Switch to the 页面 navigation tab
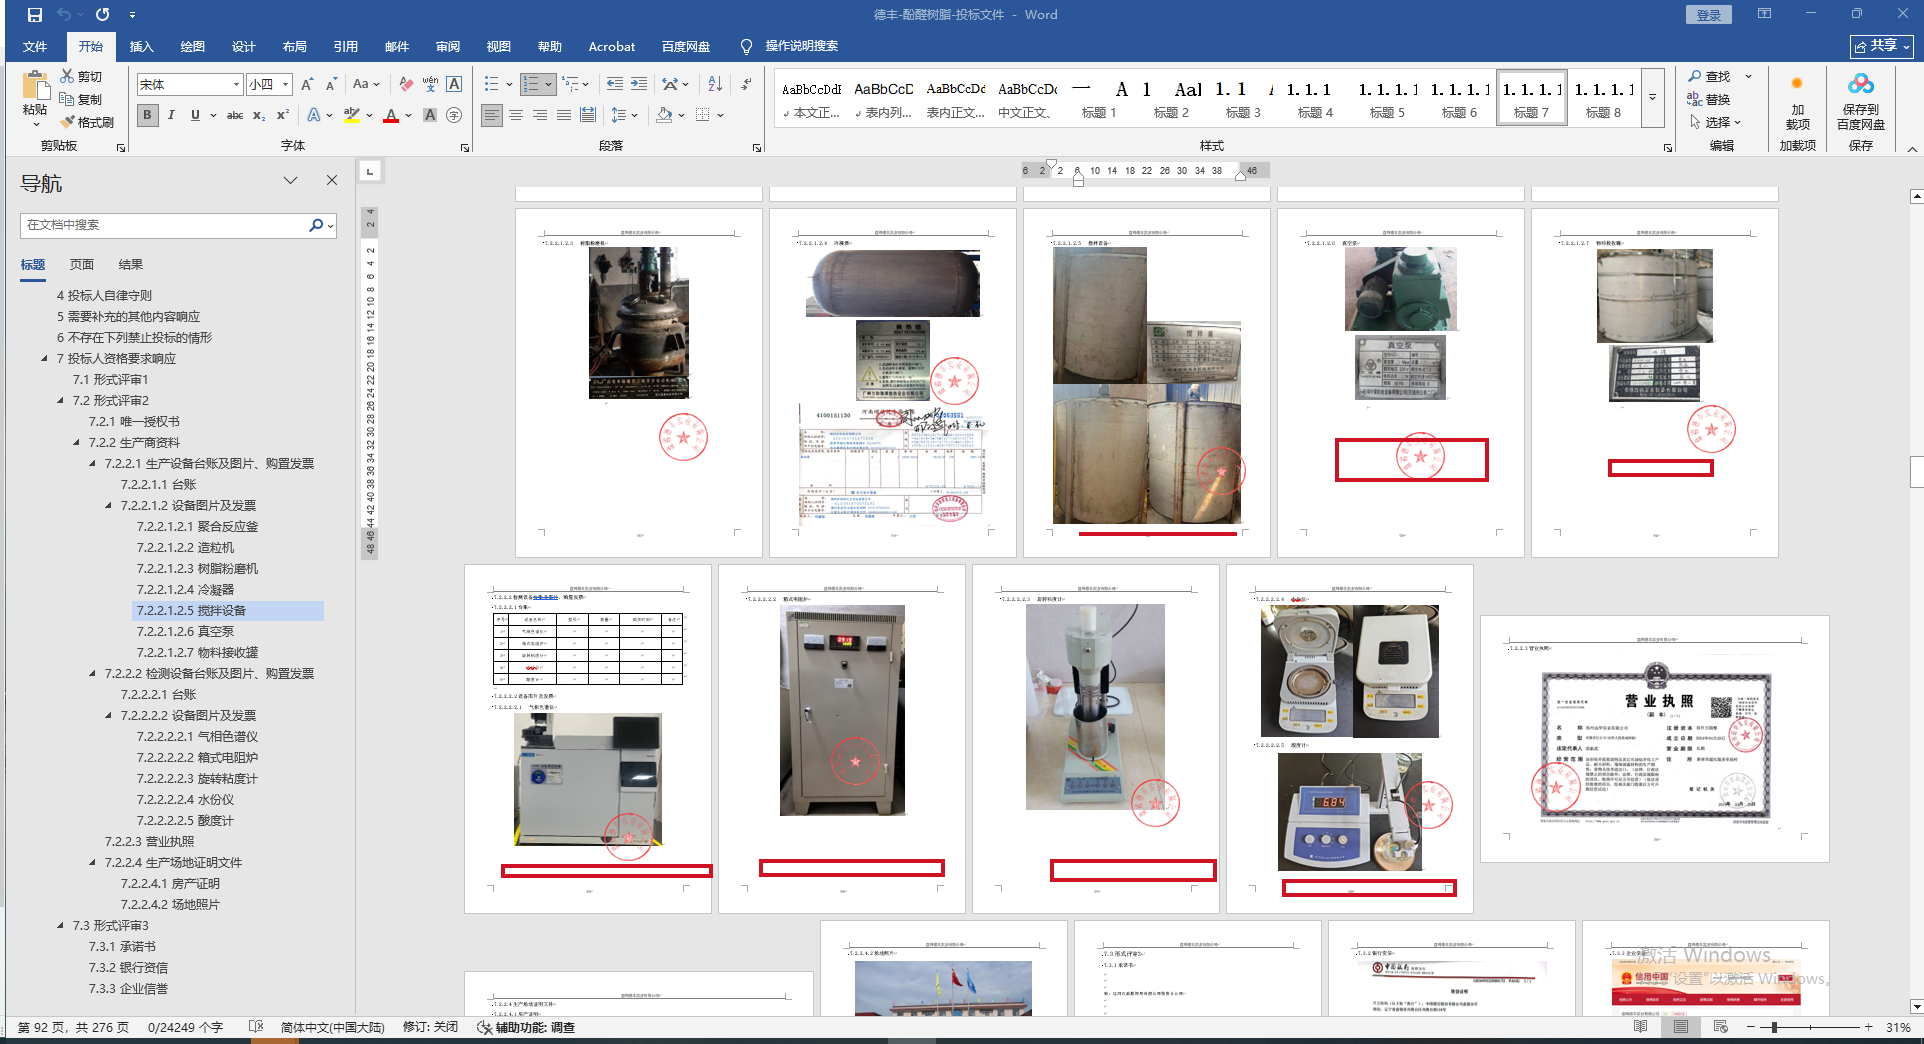 [82, 265]
